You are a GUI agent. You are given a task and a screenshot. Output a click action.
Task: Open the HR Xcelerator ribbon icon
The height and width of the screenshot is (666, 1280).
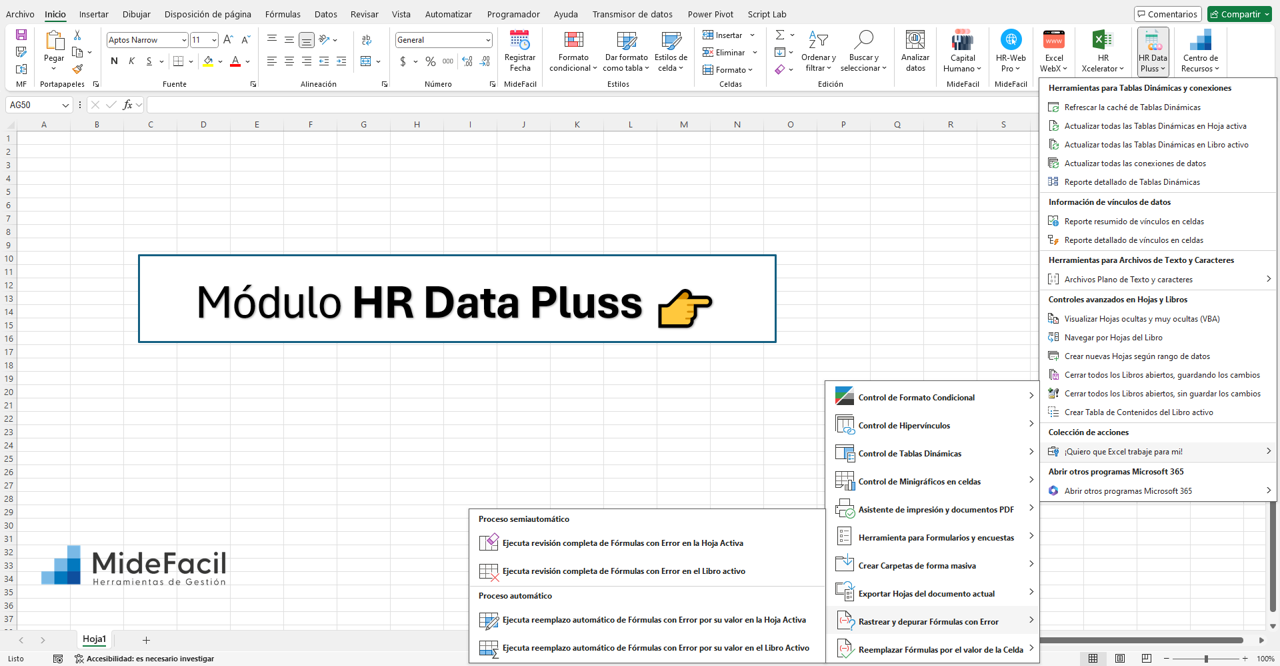(1103, 40)
